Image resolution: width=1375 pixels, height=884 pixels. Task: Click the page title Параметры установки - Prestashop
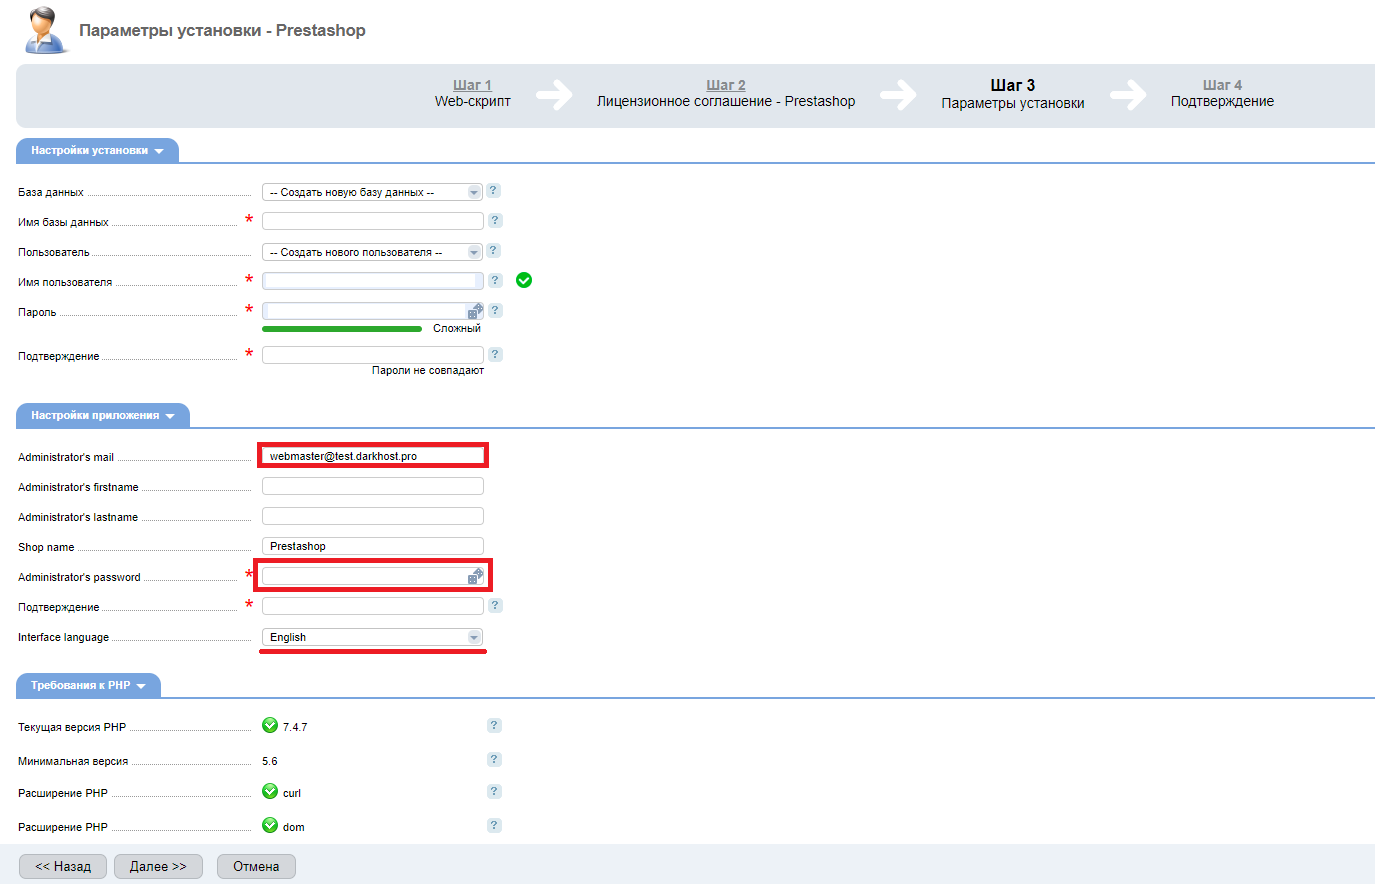tap(222, 30)
